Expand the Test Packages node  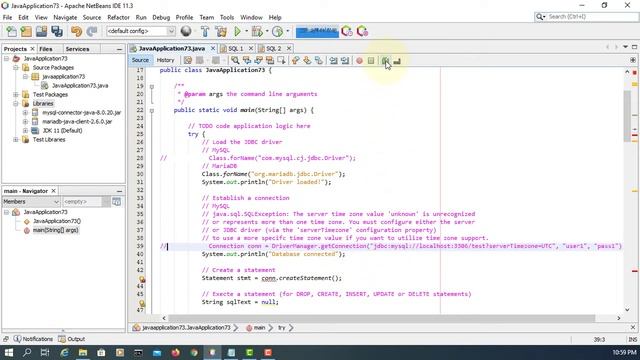point(16,95)
